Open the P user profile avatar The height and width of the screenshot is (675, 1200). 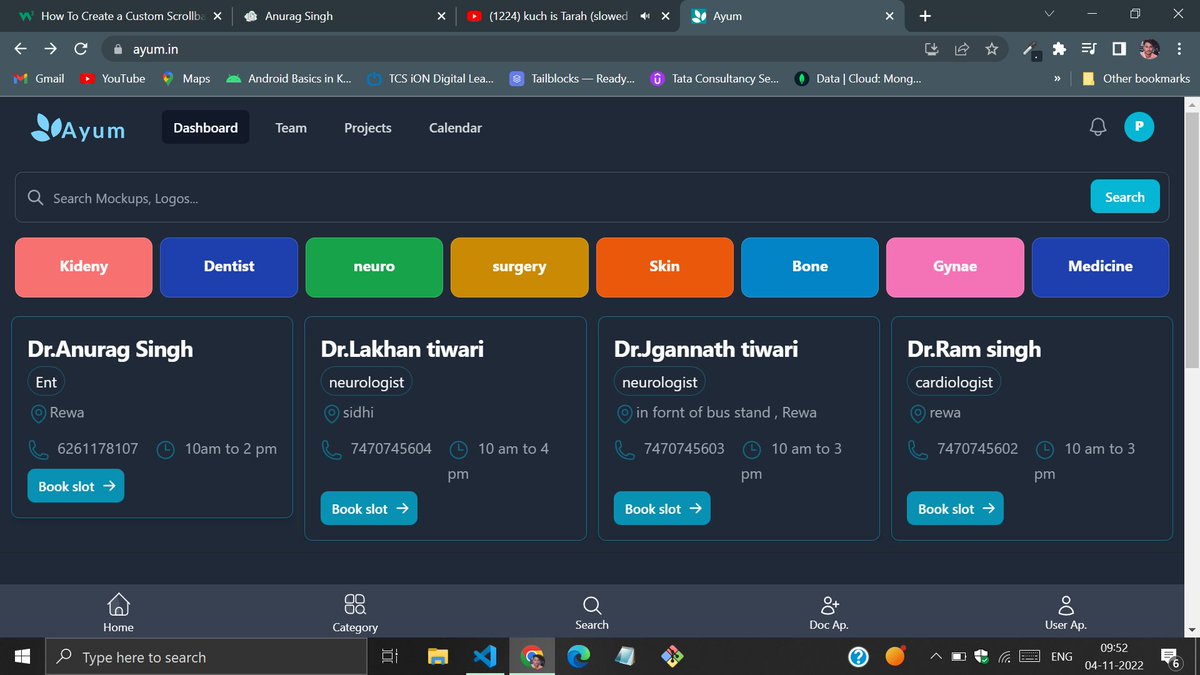point(1139,127)
